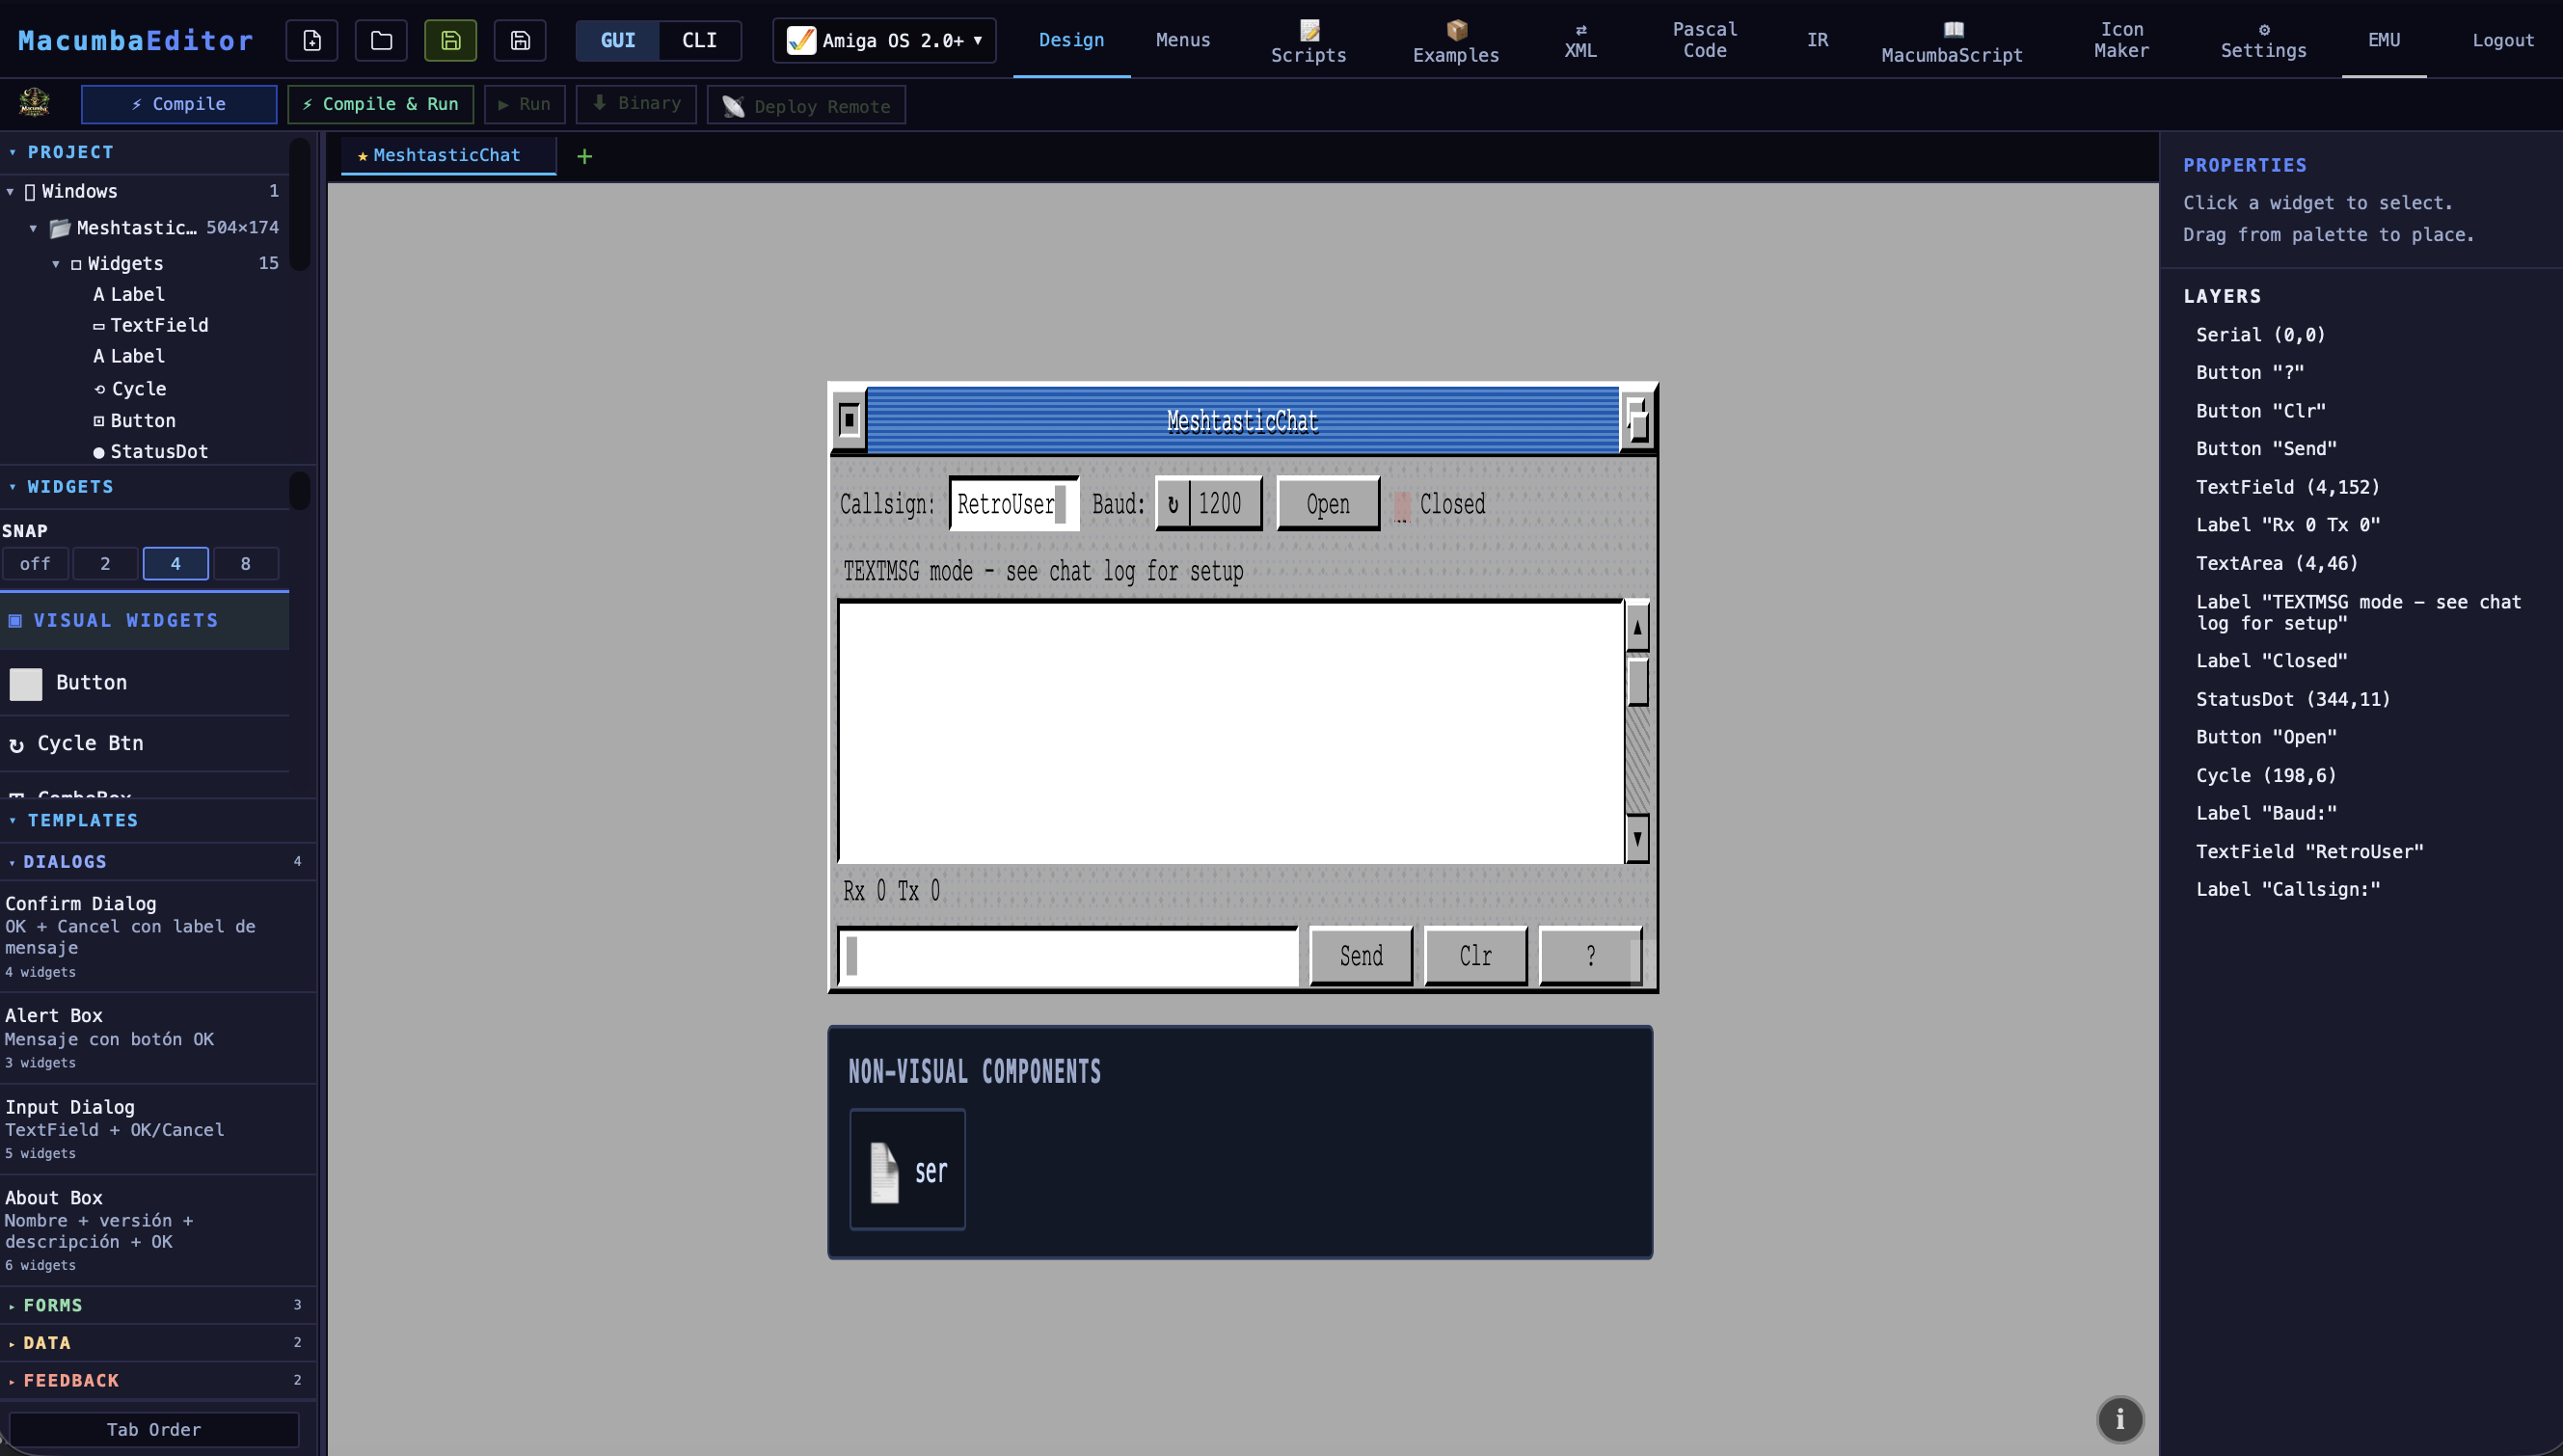Click the scroll up arrow in chat log
The height and width of the screenshot is (1456, 2563).
(x=1637, y=627)
